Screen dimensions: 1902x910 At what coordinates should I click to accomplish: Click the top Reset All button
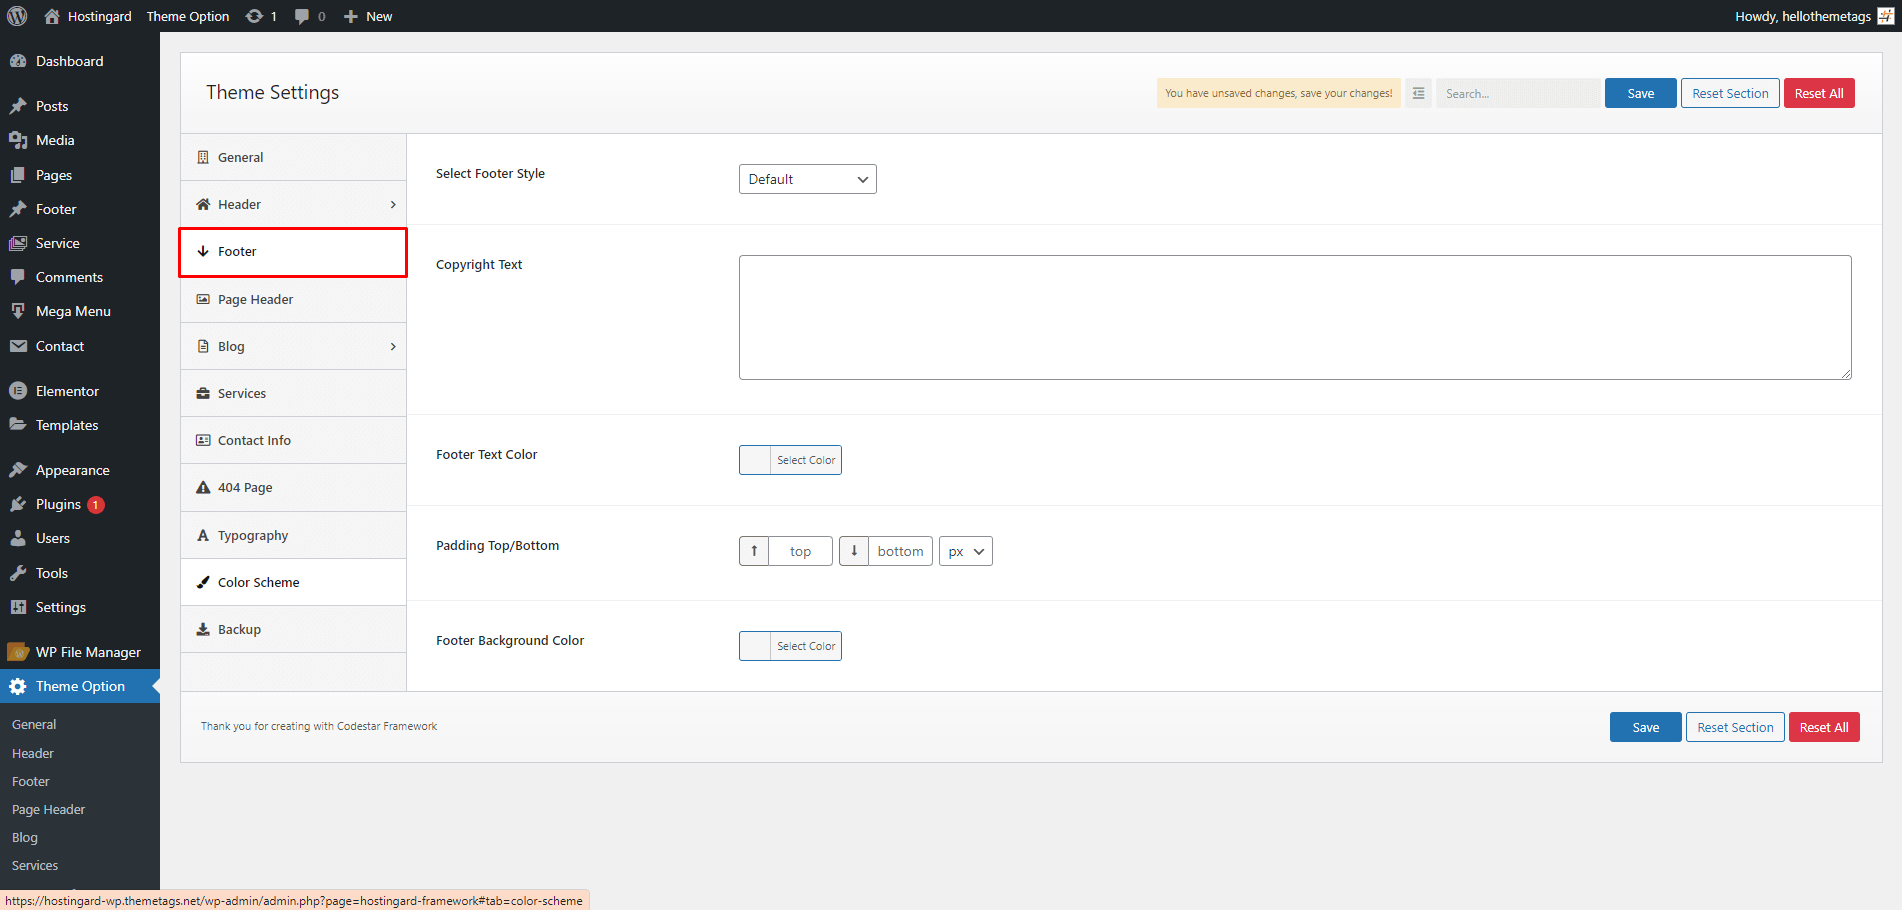[x=1819, y=93]
